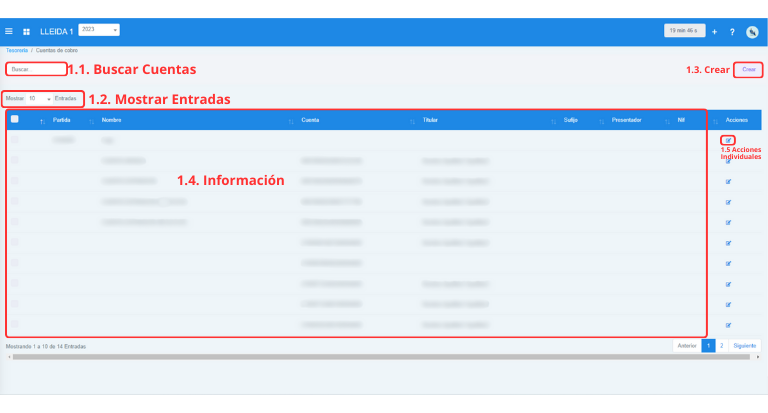Open the Tesorería breadcrumb link
Viewport: 768px width, 413px height.
pyautogui.click(x=17, y=50)
